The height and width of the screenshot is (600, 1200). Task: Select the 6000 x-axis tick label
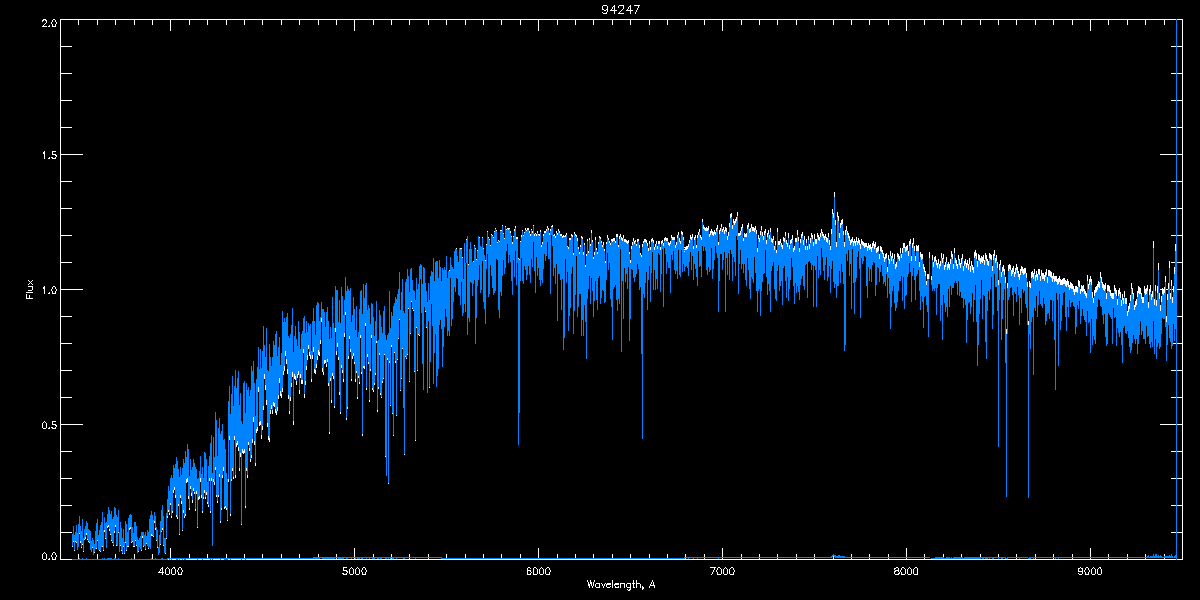pyautogui.click(x=538, y=572)
